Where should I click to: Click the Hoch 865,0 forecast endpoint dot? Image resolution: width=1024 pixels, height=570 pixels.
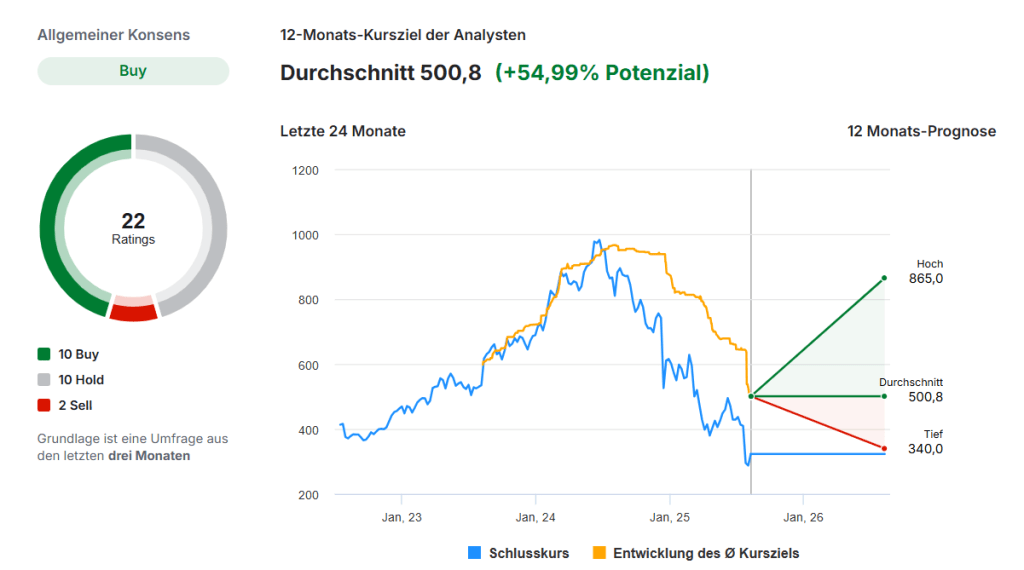[884, 278]
